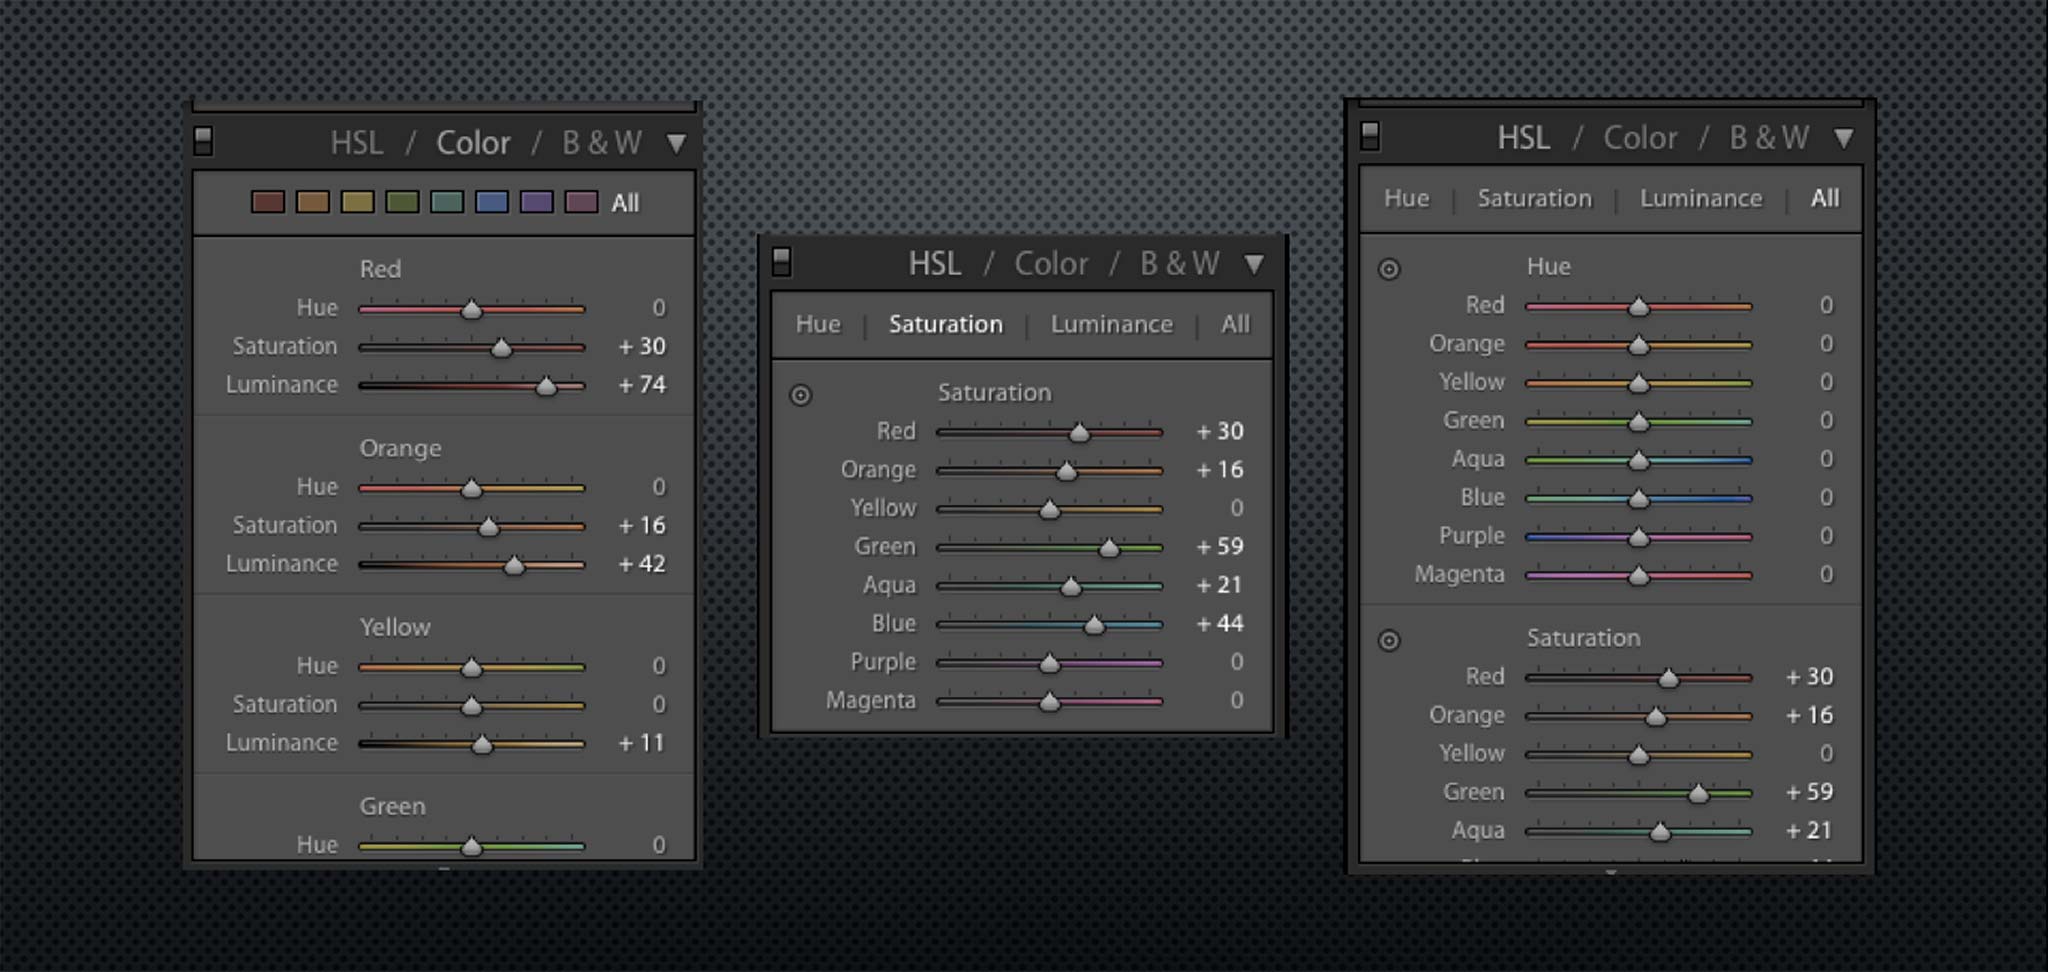Click the Green saturation slider in middle panel

1049,547
